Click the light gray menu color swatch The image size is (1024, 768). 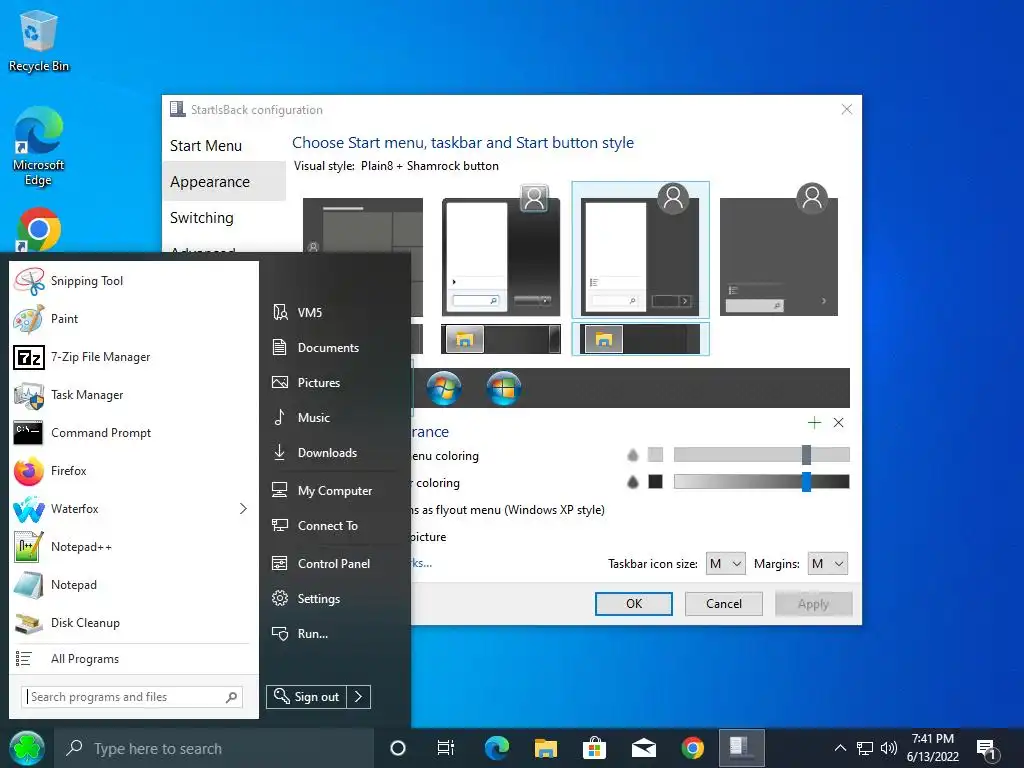pos(656,455)
